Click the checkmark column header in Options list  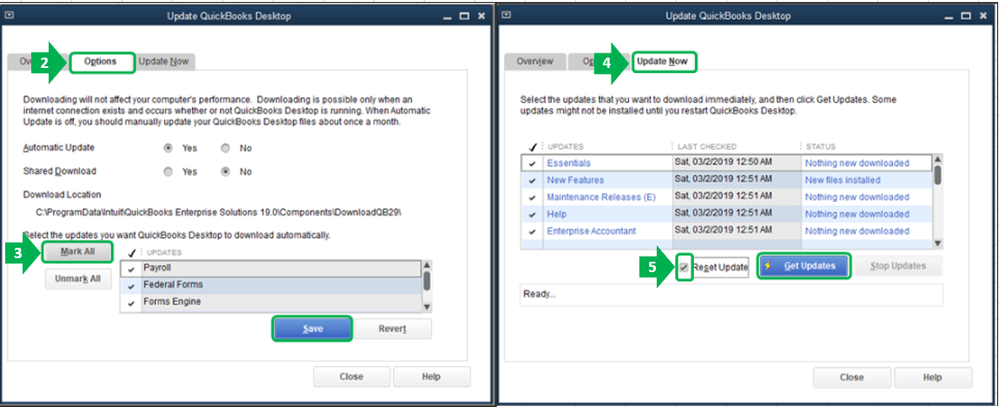pos(132,252)
